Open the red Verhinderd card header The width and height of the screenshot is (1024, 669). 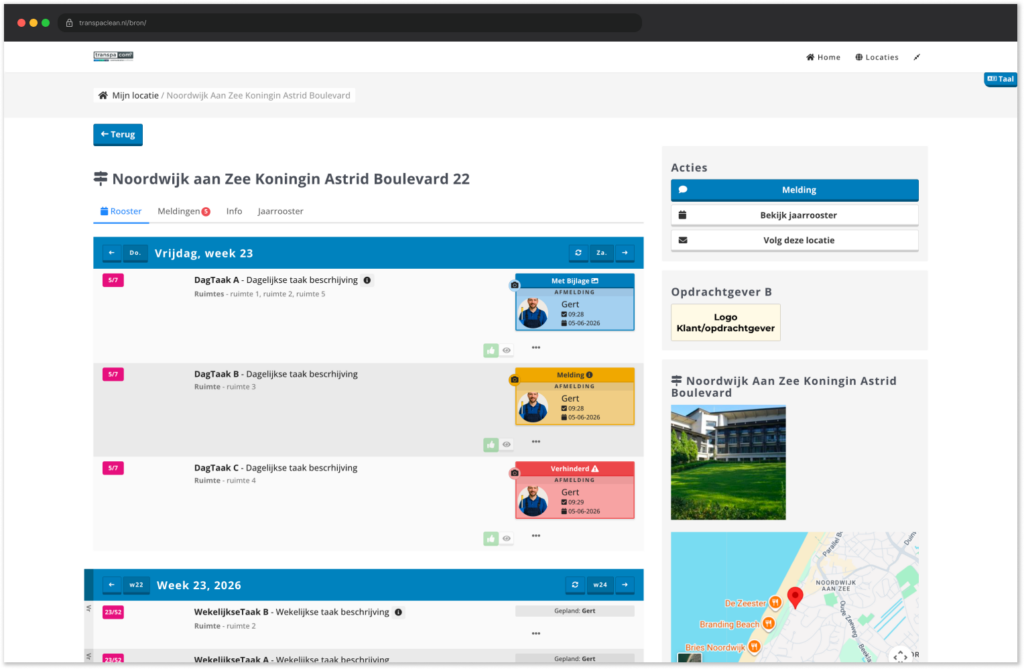coord(575,468)
